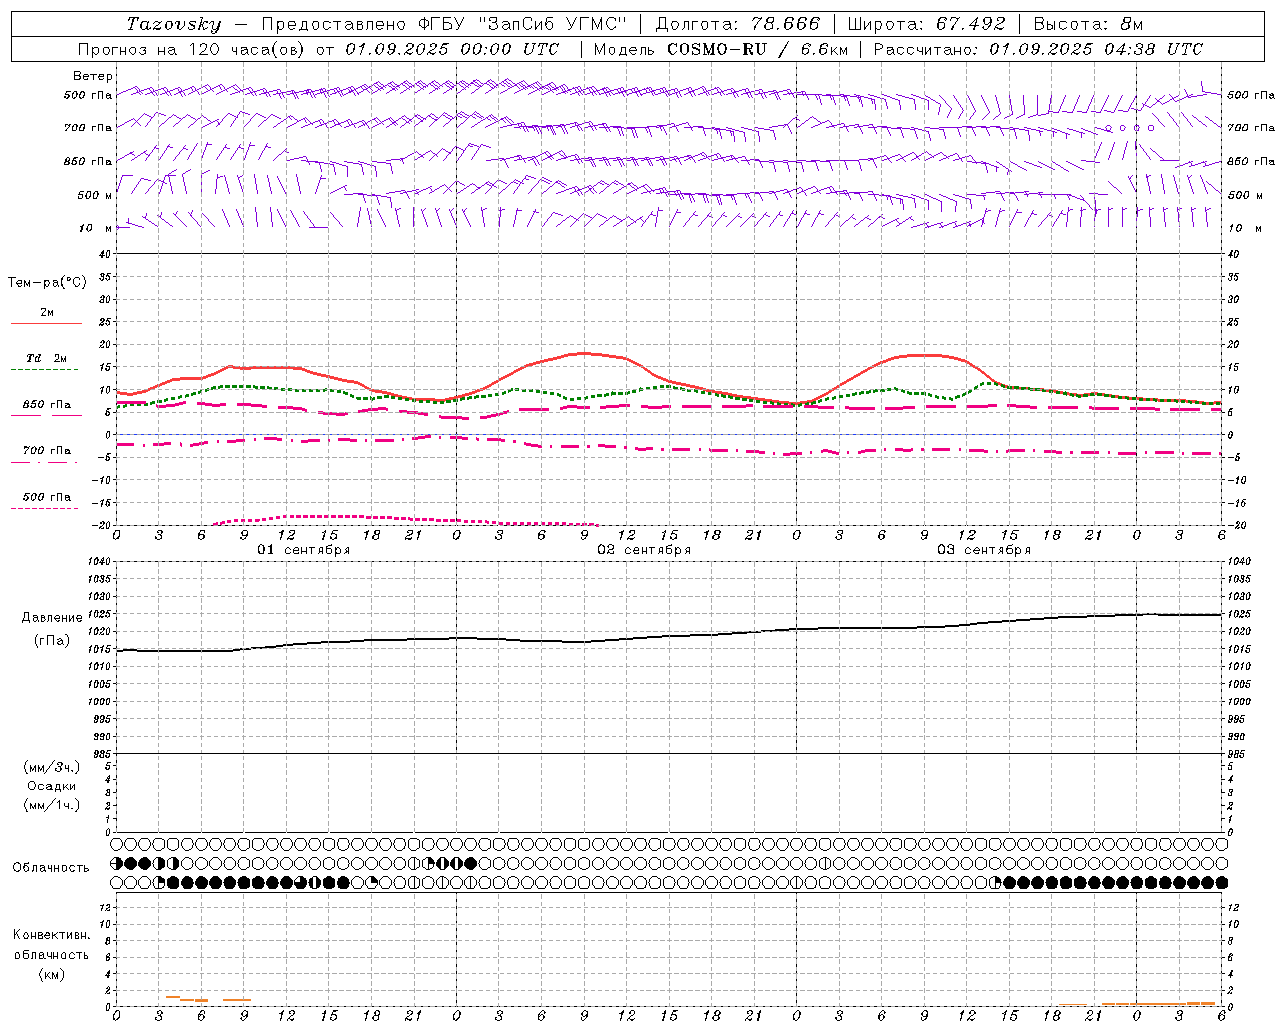Click the "700 гПа" temperature legend entry

click(47, 451)
